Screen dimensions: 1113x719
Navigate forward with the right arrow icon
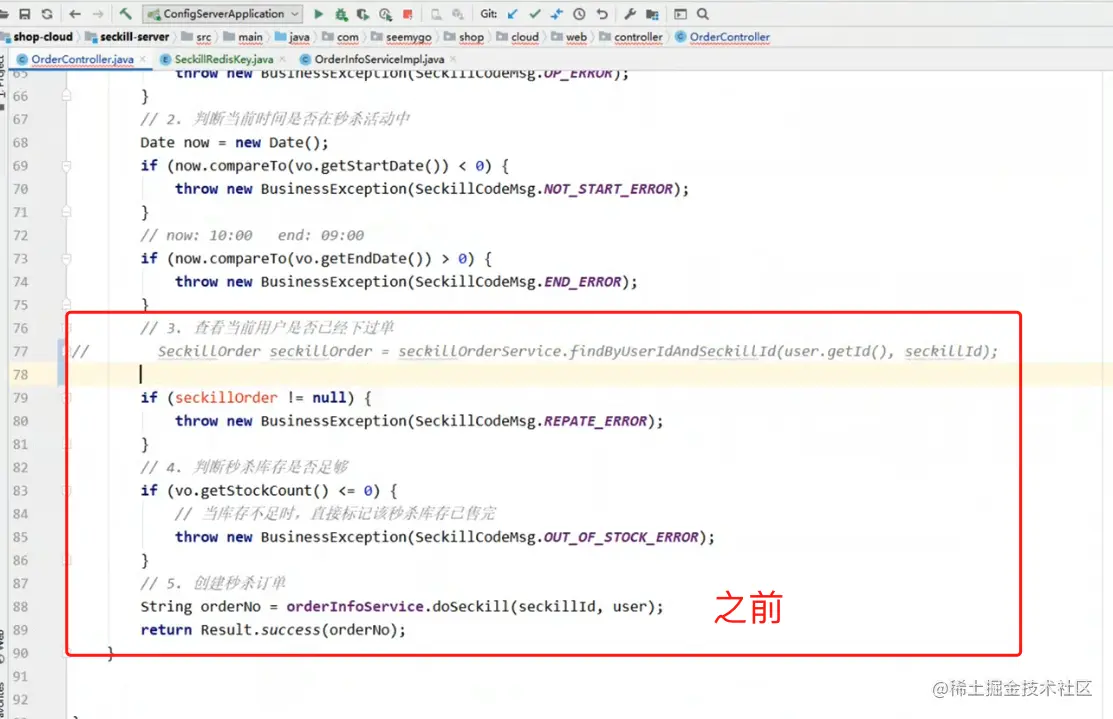click(98, 13)
